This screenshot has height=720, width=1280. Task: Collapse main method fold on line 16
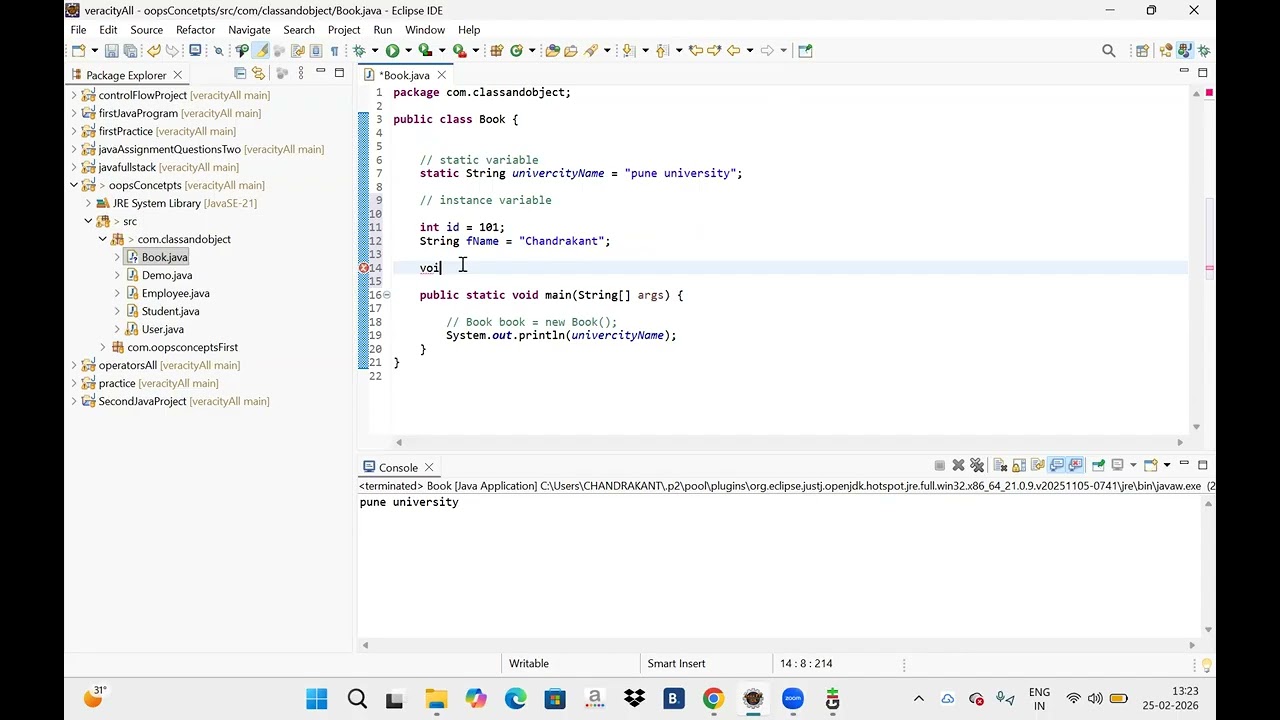(387, 295)
